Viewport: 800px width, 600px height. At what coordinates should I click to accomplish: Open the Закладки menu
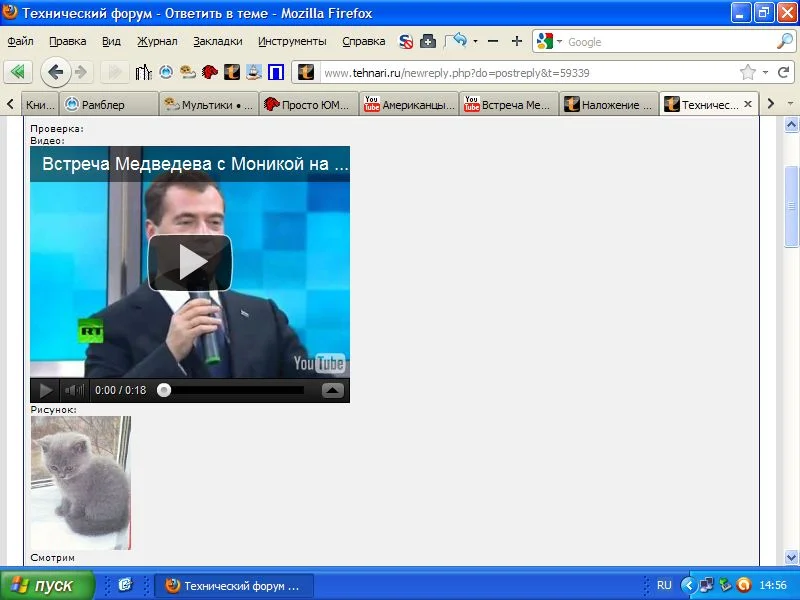(217, 41)
